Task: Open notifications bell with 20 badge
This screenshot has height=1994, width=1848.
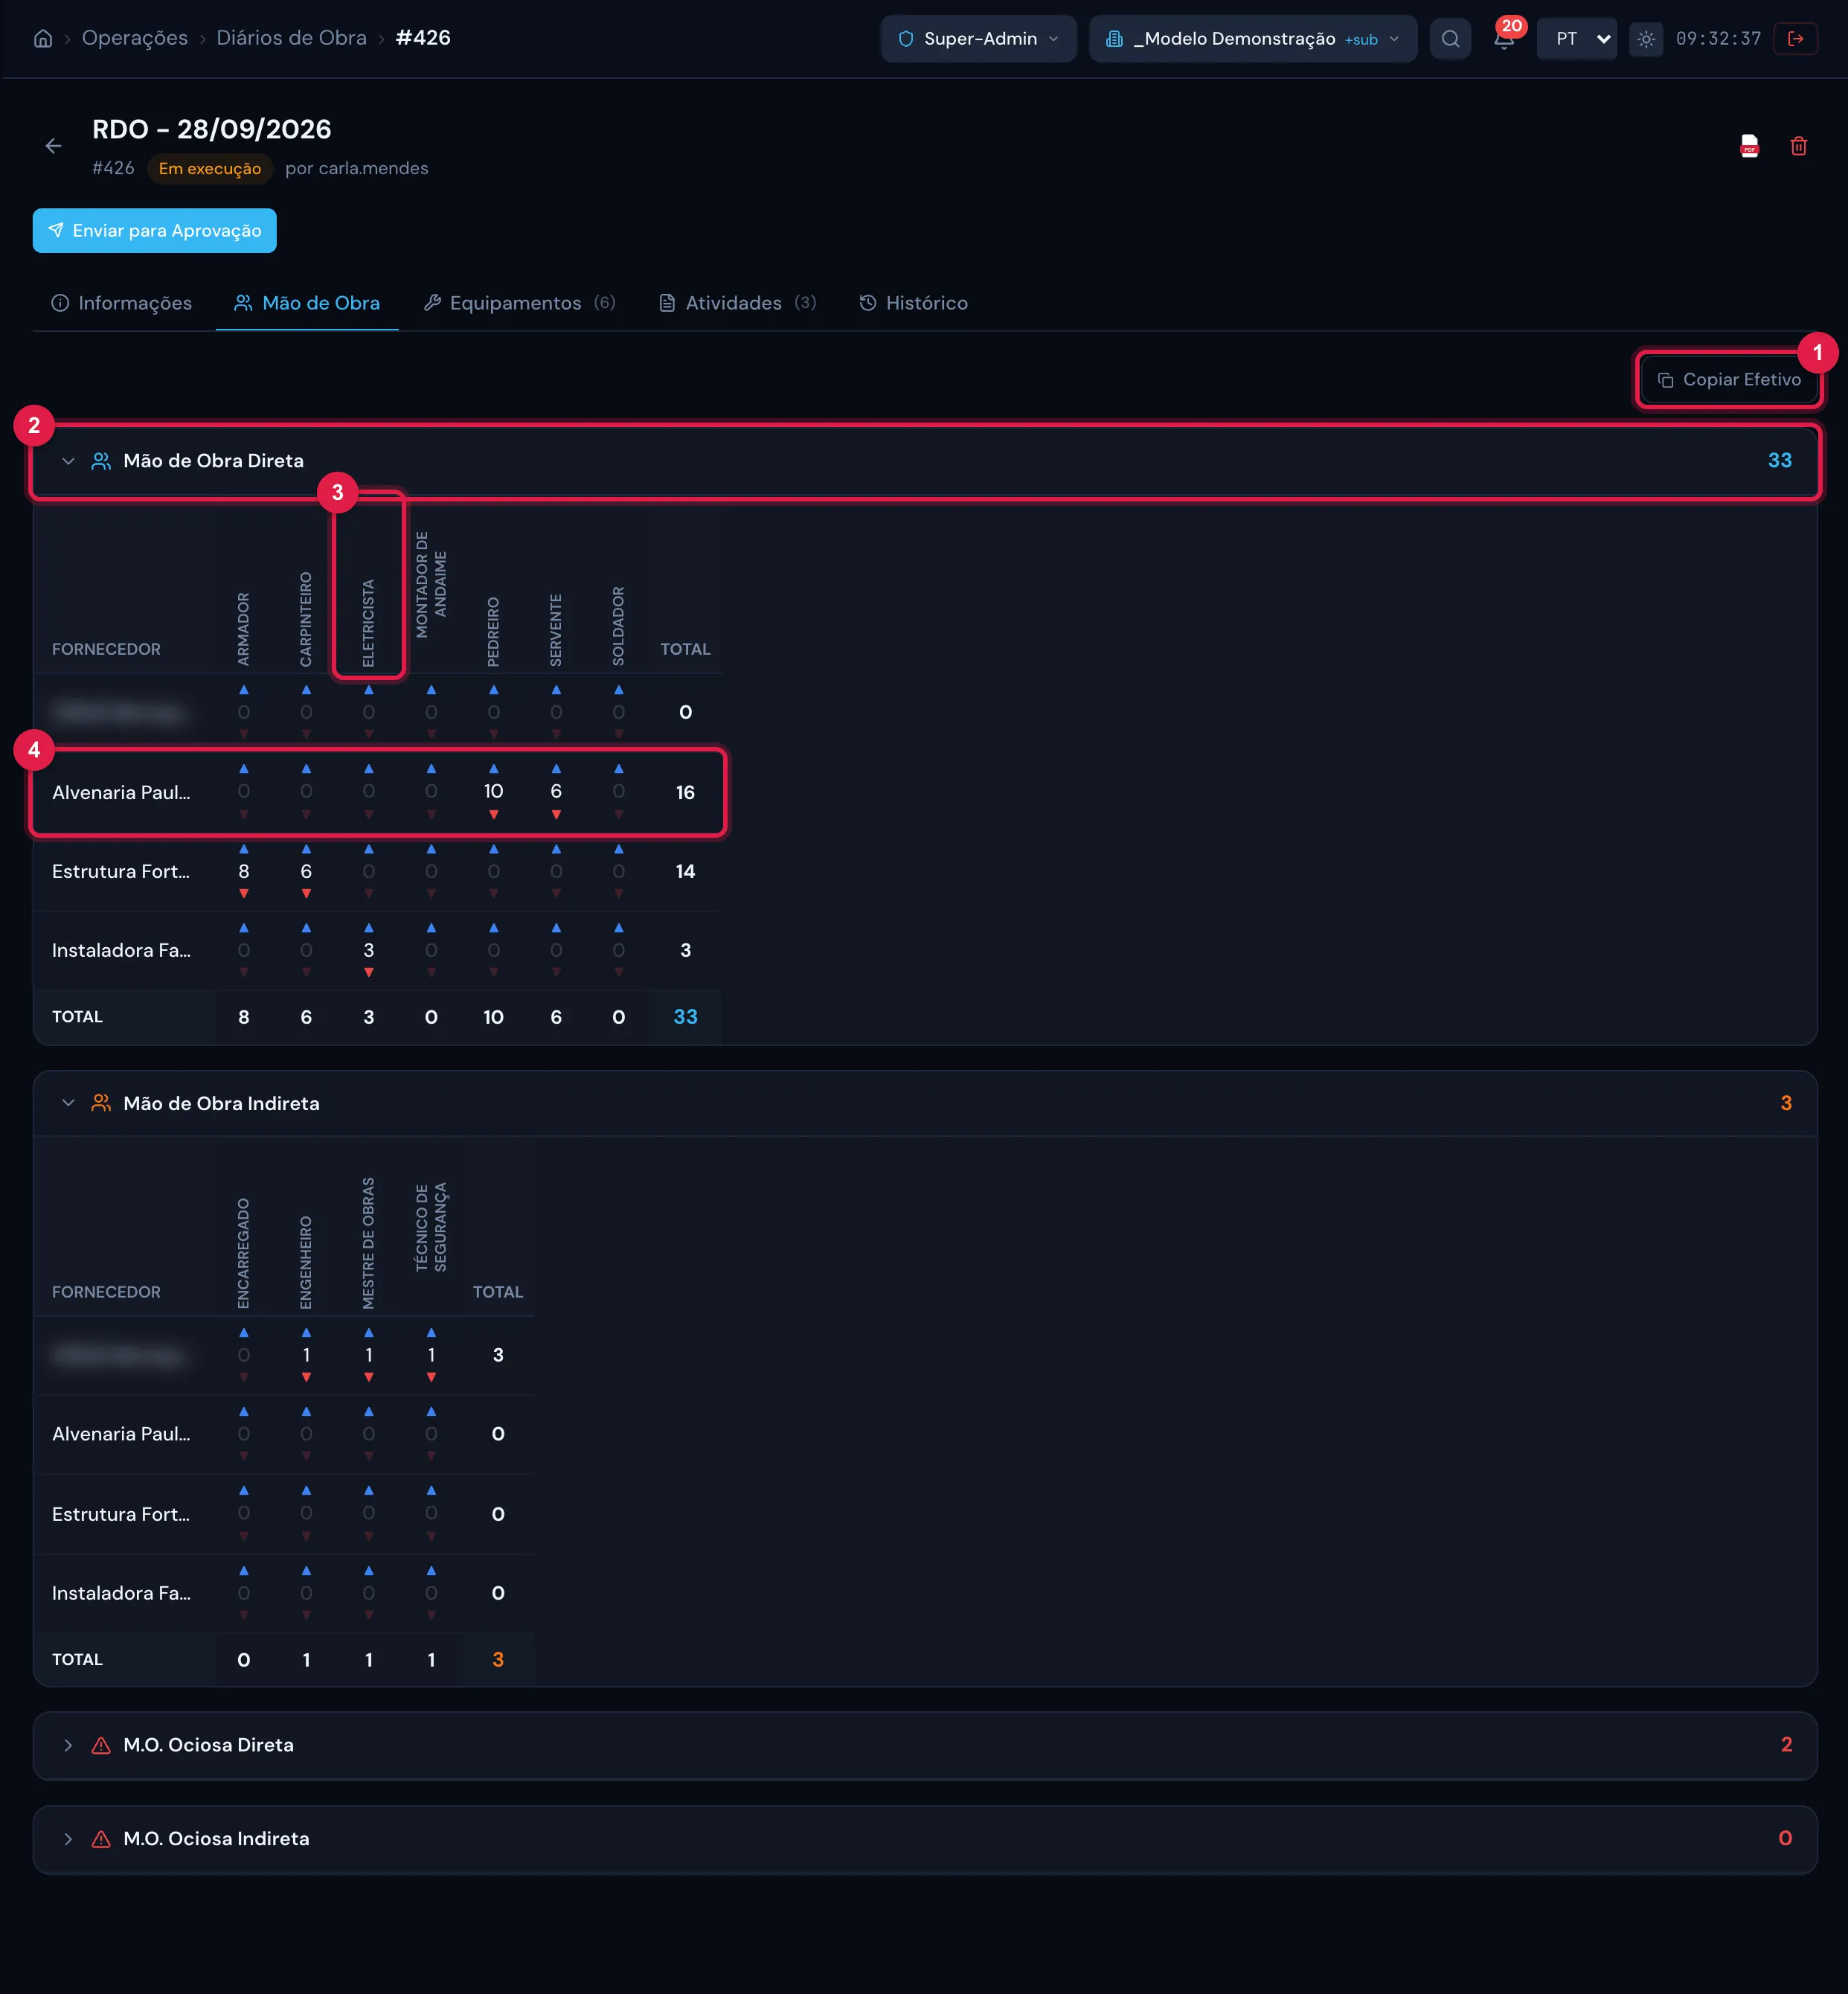Action: click(x=1504, y=39)
